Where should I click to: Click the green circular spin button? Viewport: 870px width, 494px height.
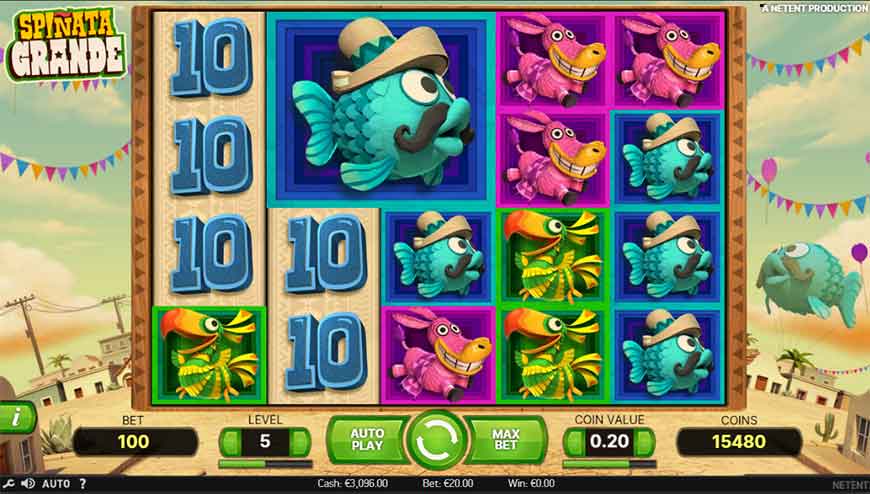tap(436, 441)
